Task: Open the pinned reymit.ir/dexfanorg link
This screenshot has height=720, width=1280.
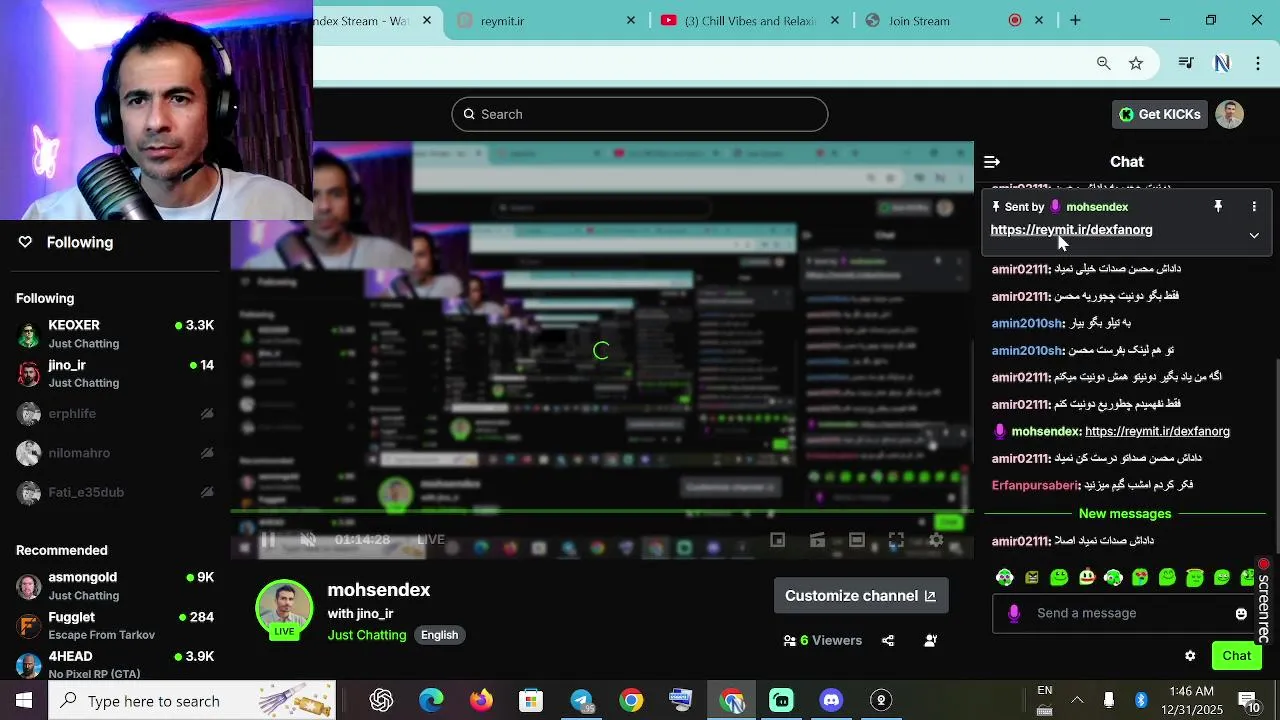Action: (x=1071, y=230)
